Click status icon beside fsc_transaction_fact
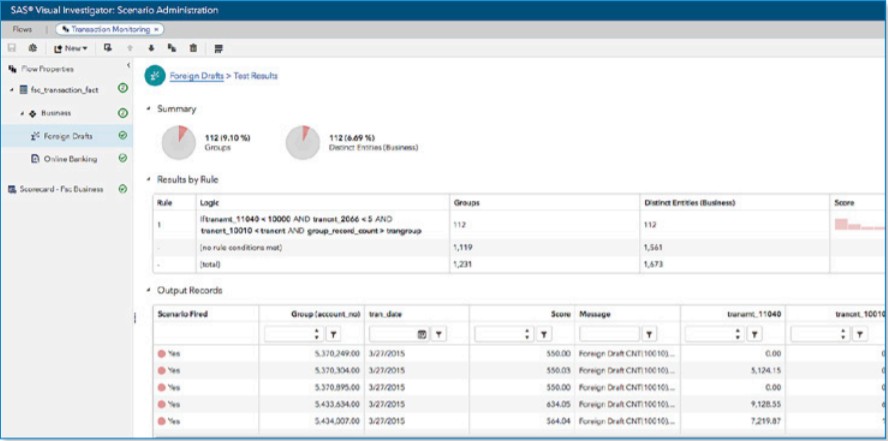 tap(123, 88)
